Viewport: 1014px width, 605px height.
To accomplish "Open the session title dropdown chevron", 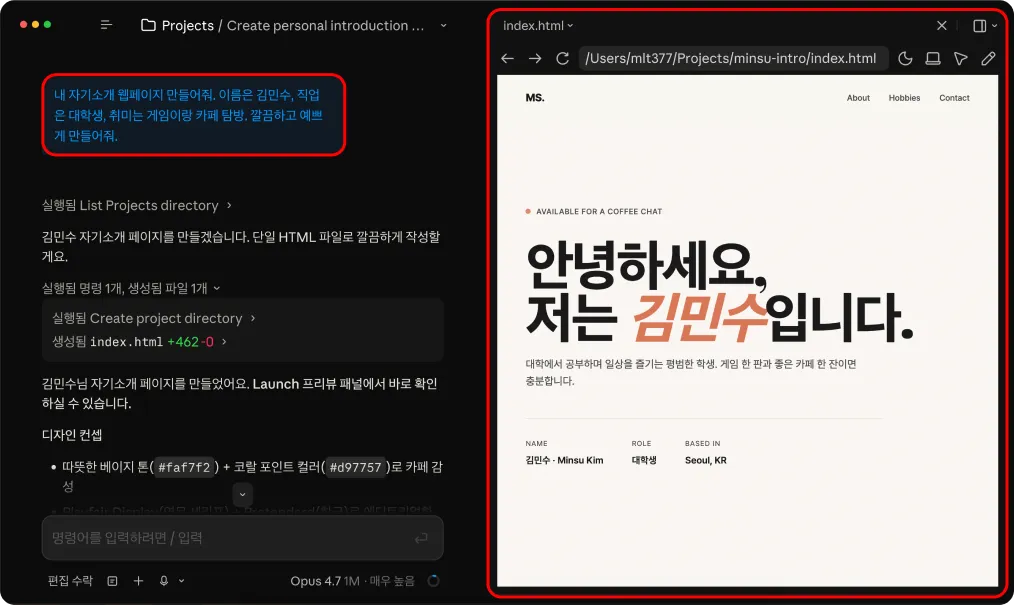I will [444, 25].
